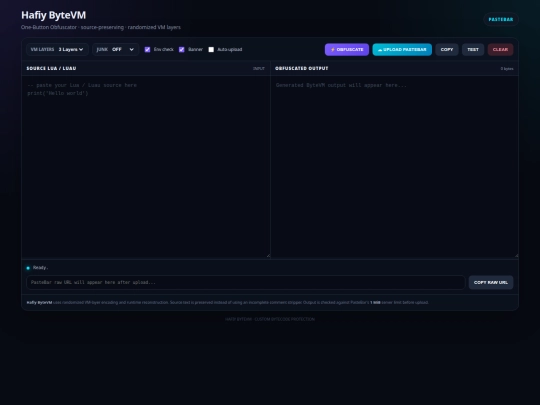Viewport: 540px width, 405px height.
Task: Open the Pastebar link at top right
Action: pyautogui.click(x=501, y=20)
